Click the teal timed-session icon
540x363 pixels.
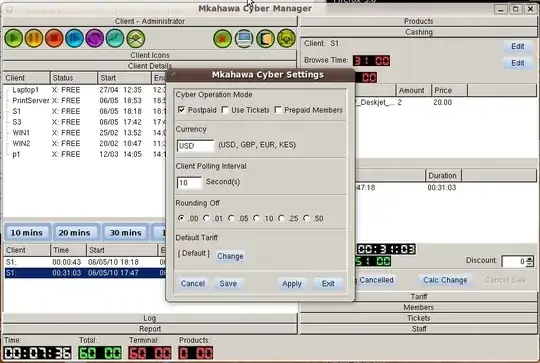tap(115, 38)
